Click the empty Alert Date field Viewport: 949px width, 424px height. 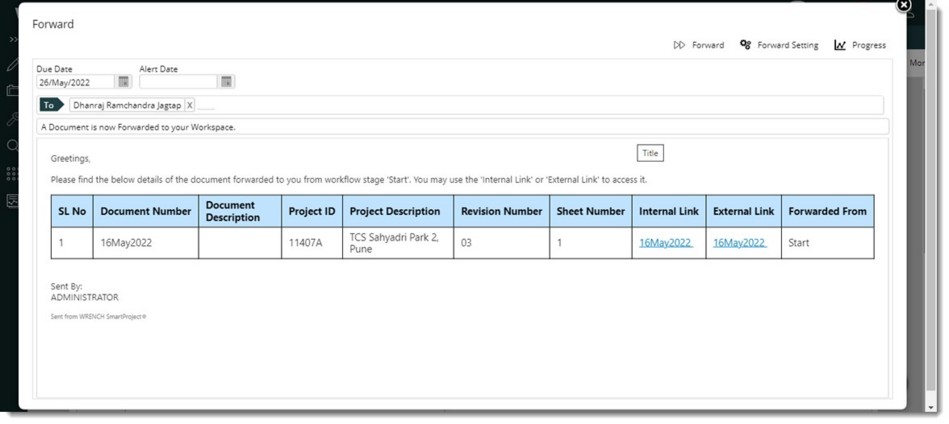click(178, 82)
